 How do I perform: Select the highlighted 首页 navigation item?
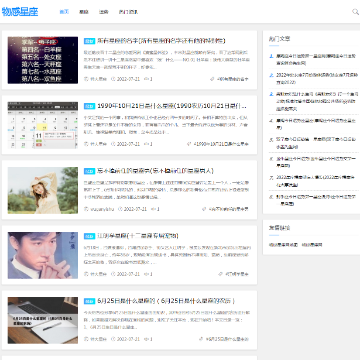pyautogui.click(x=64, y=12)
